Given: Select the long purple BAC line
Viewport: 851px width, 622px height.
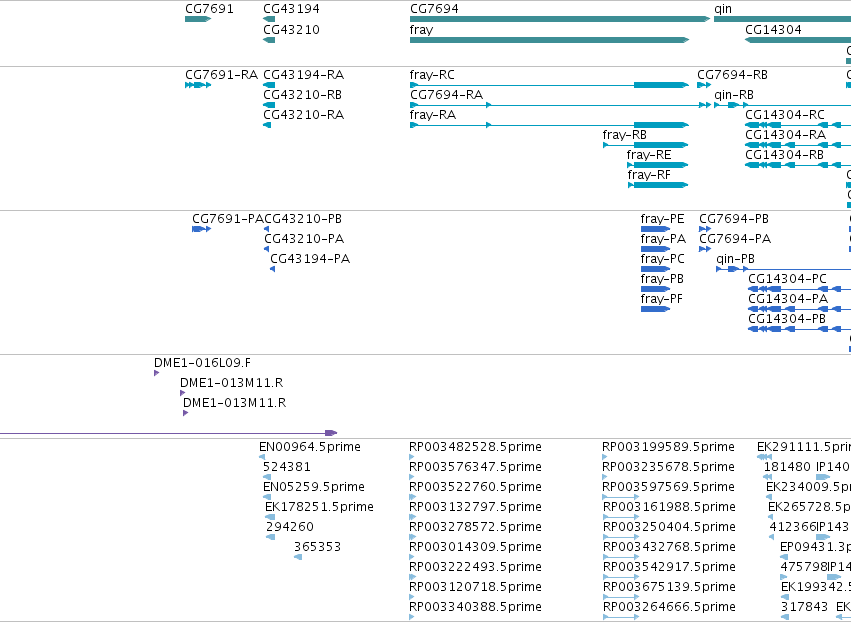Looking at the screenshot, I should click(168, 433).
